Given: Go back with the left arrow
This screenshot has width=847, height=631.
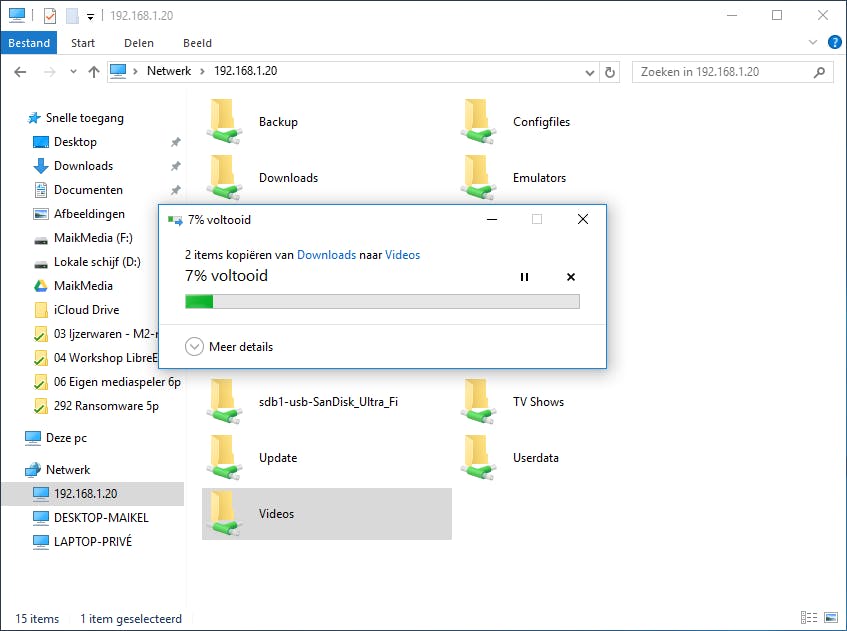Looking at the screenshot, I should point(20,71).
